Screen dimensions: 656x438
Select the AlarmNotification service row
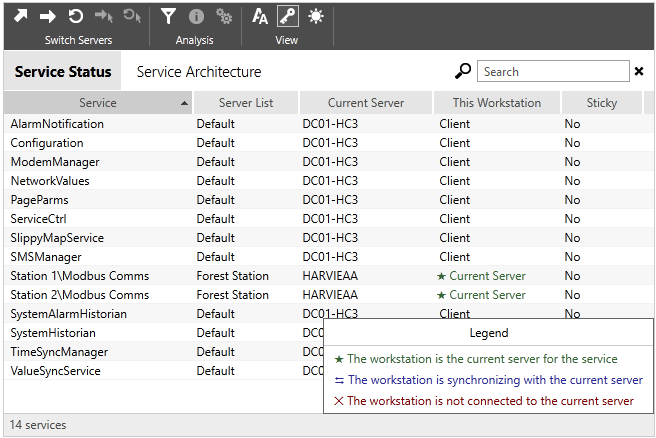click(57, 124)
